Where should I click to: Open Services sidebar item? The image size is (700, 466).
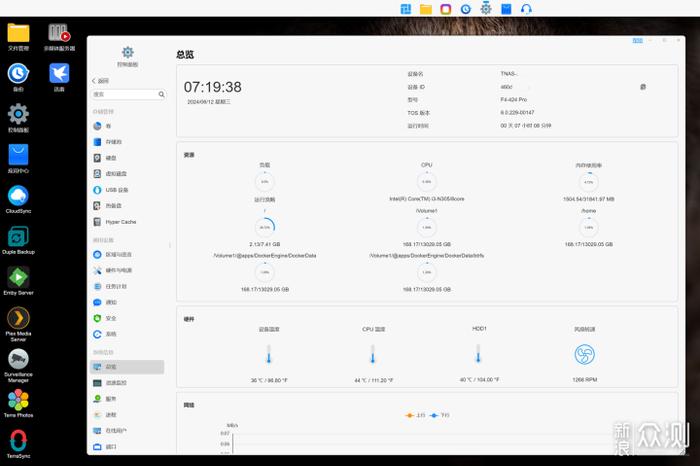(128, 399)
